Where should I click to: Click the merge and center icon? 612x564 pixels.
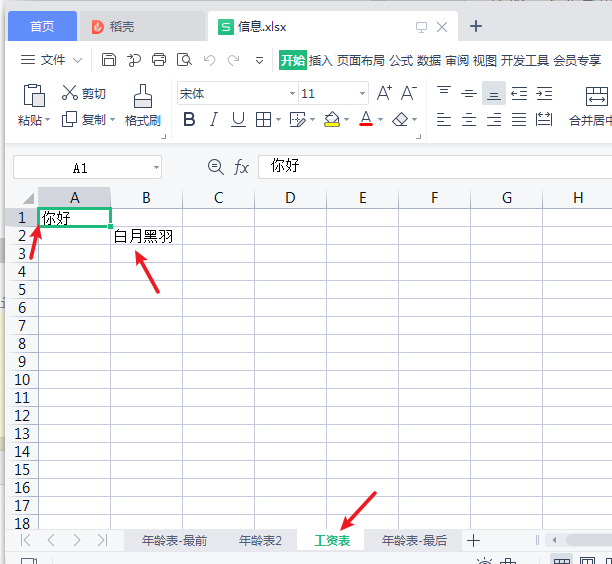[597, 96]
